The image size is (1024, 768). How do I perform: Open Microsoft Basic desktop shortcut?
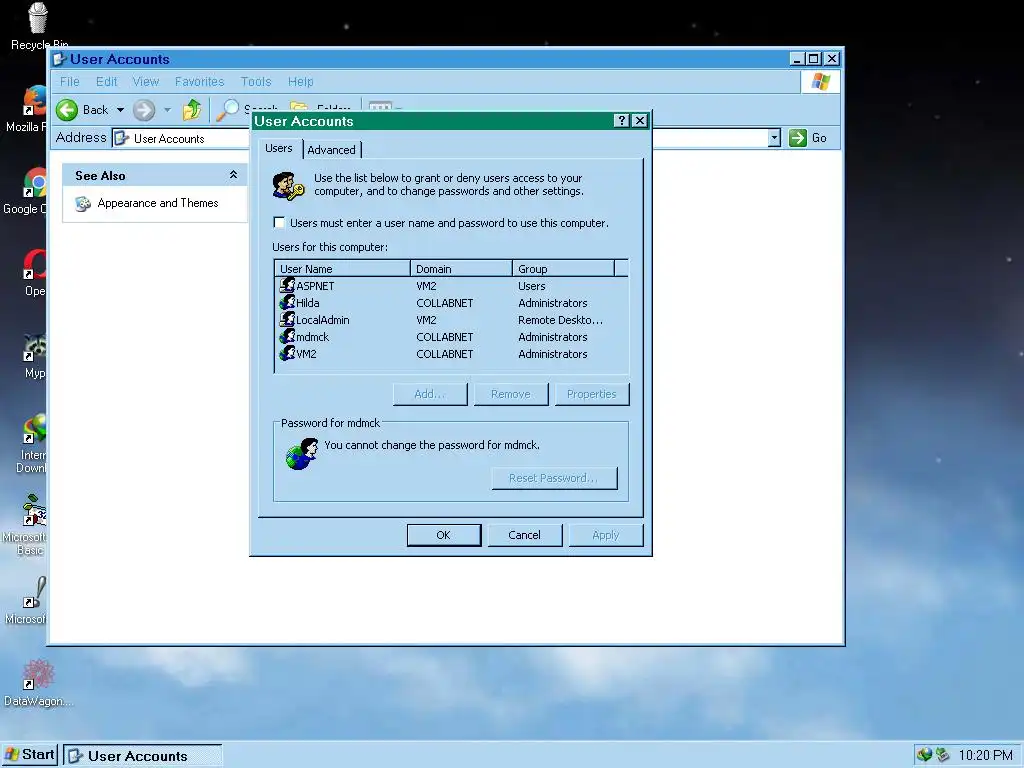[35, 511]
